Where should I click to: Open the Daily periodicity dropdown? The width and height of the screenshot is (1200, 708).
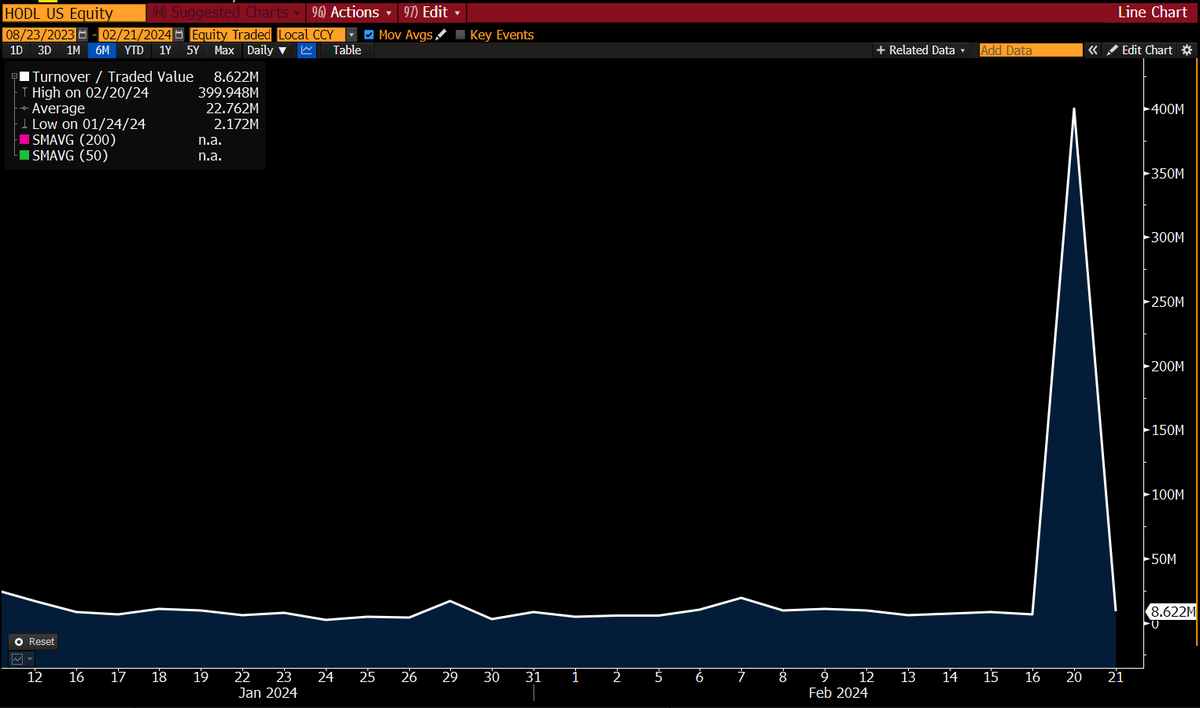[267, 50]
